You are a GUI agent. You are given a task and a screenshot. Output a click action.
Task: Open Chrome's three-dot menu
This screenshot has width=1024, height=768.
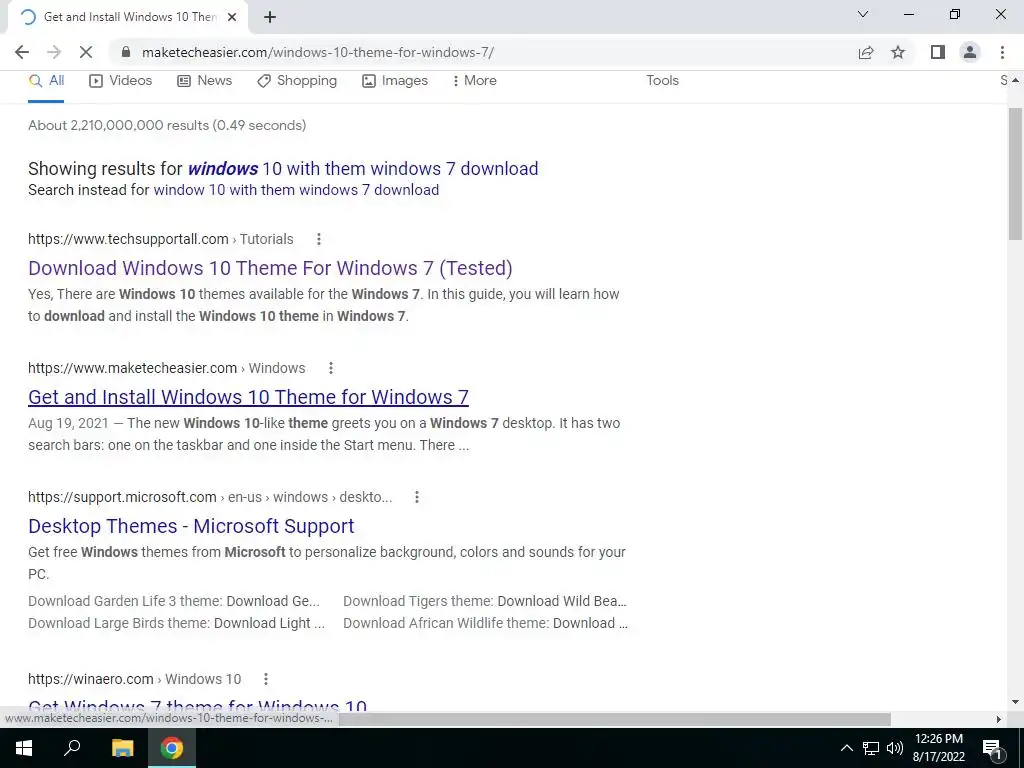pos(1002,52)
